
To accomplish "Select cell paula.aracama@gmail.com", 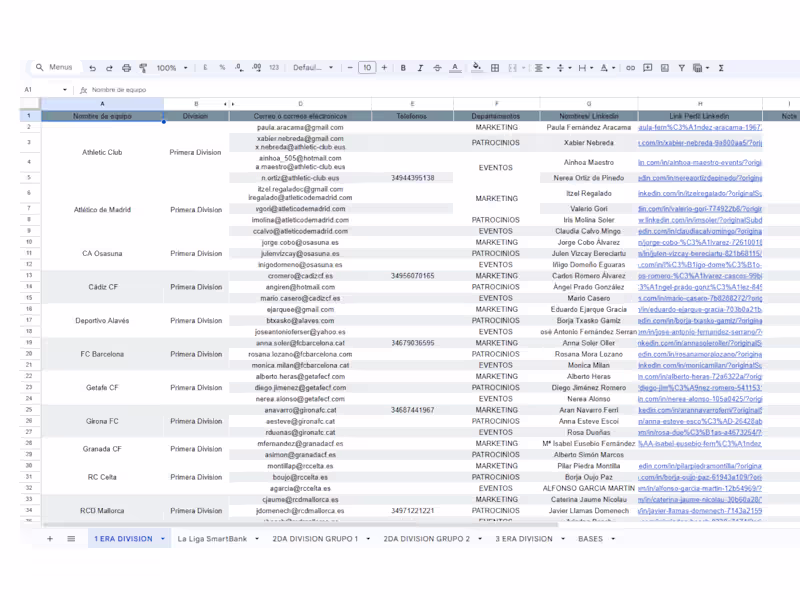I will [x=301, y=128].
